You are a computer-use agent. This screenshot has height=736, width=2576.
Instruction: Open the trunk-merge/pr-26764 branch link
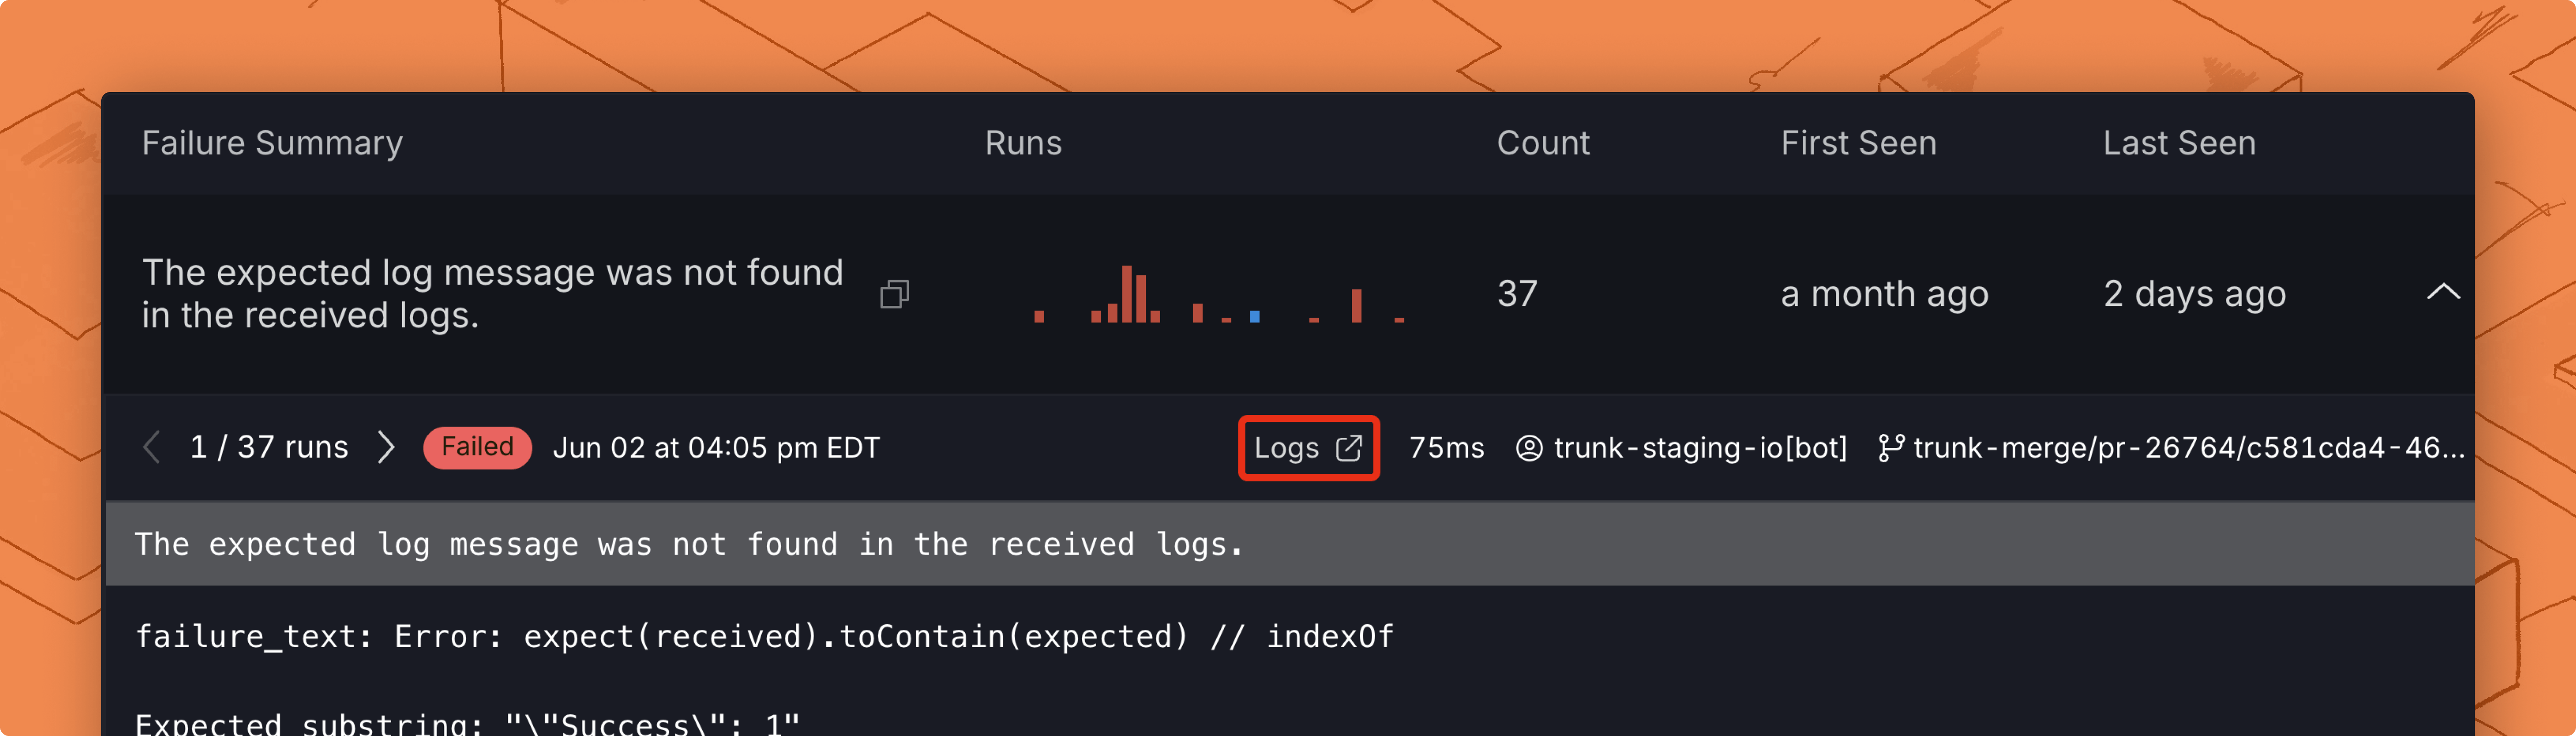[2188, 448]
